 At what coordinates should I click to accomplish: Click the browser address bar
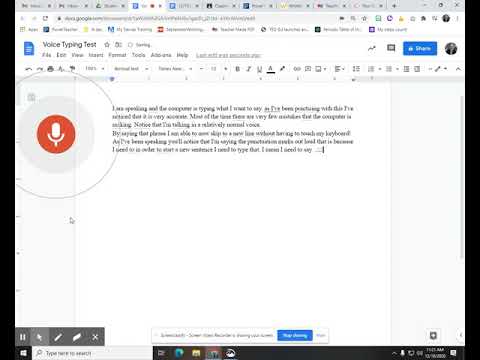(x=197, y=18)
